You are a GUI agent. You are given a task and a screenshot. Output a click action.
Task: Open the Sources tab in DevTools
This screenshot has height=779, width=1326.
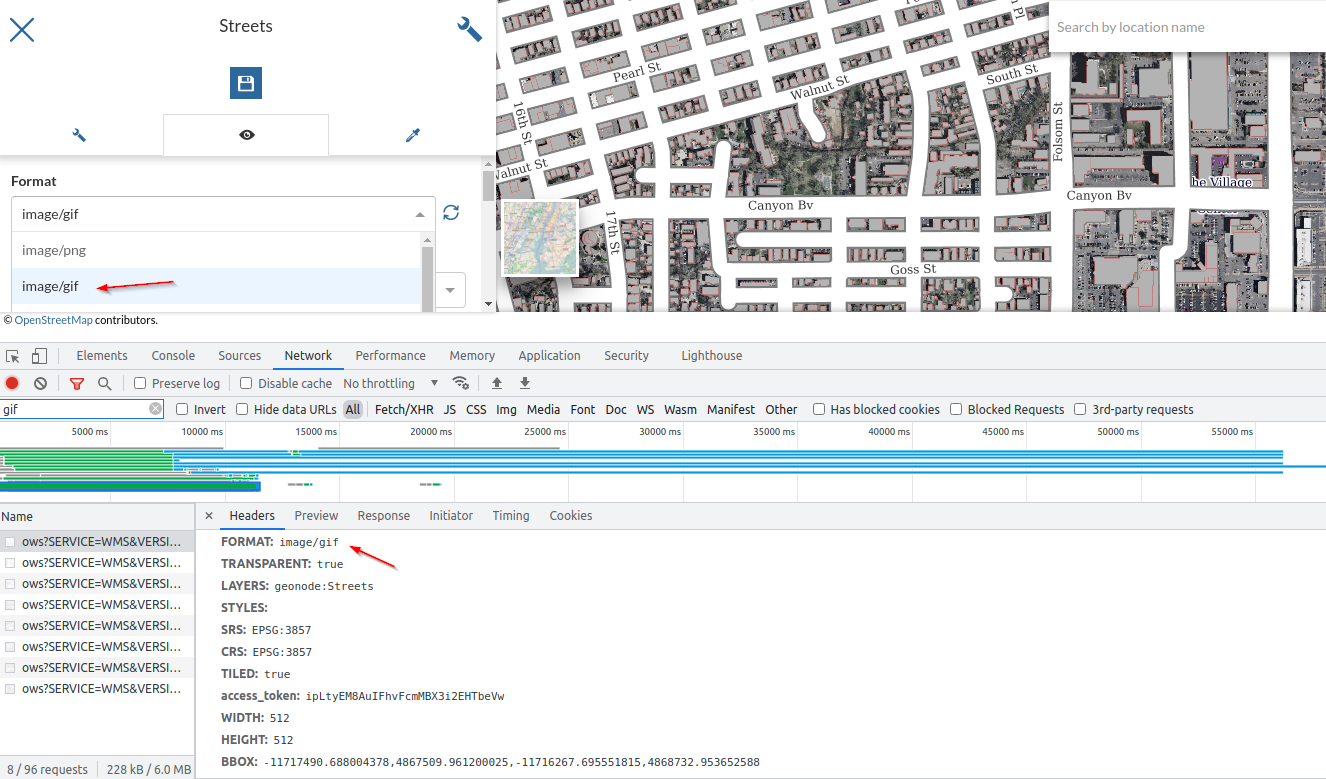pyautogui.click(x=240, y=356)
